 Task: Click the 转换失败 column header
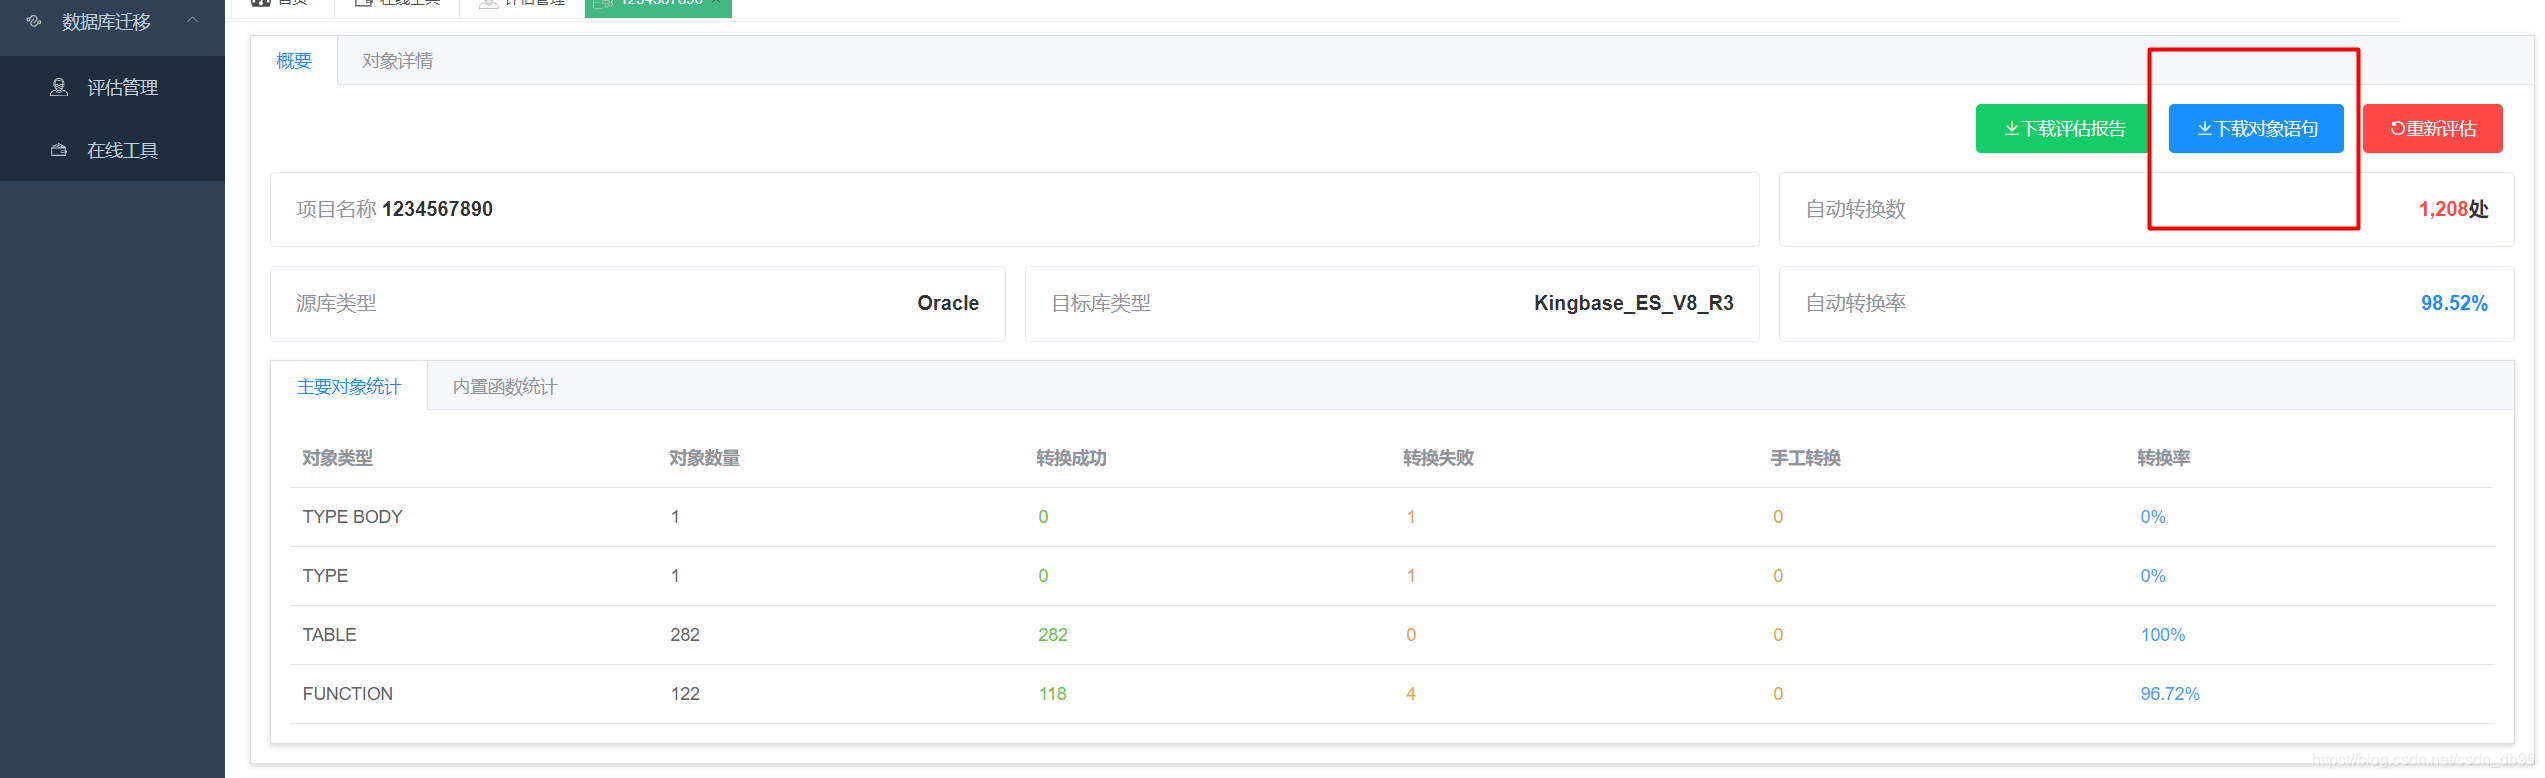click(x=1438, y=458)
